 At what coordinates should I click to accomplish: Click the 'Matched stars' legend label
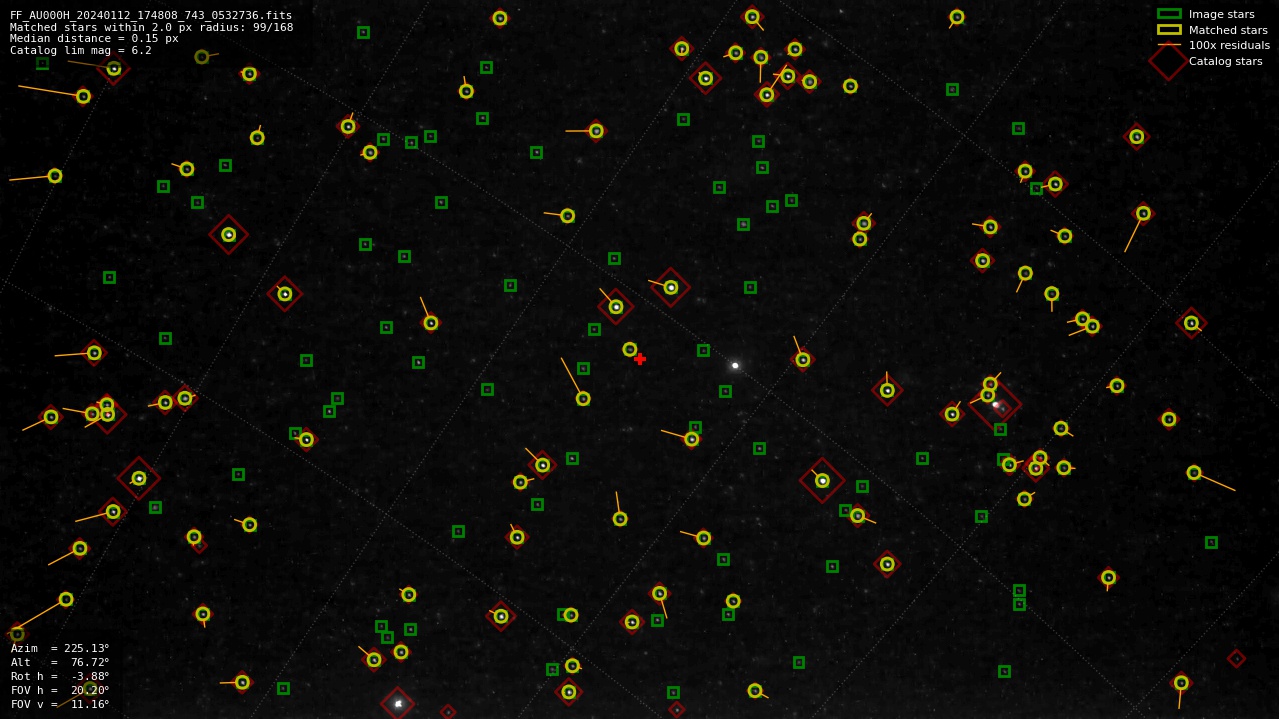1228,30
